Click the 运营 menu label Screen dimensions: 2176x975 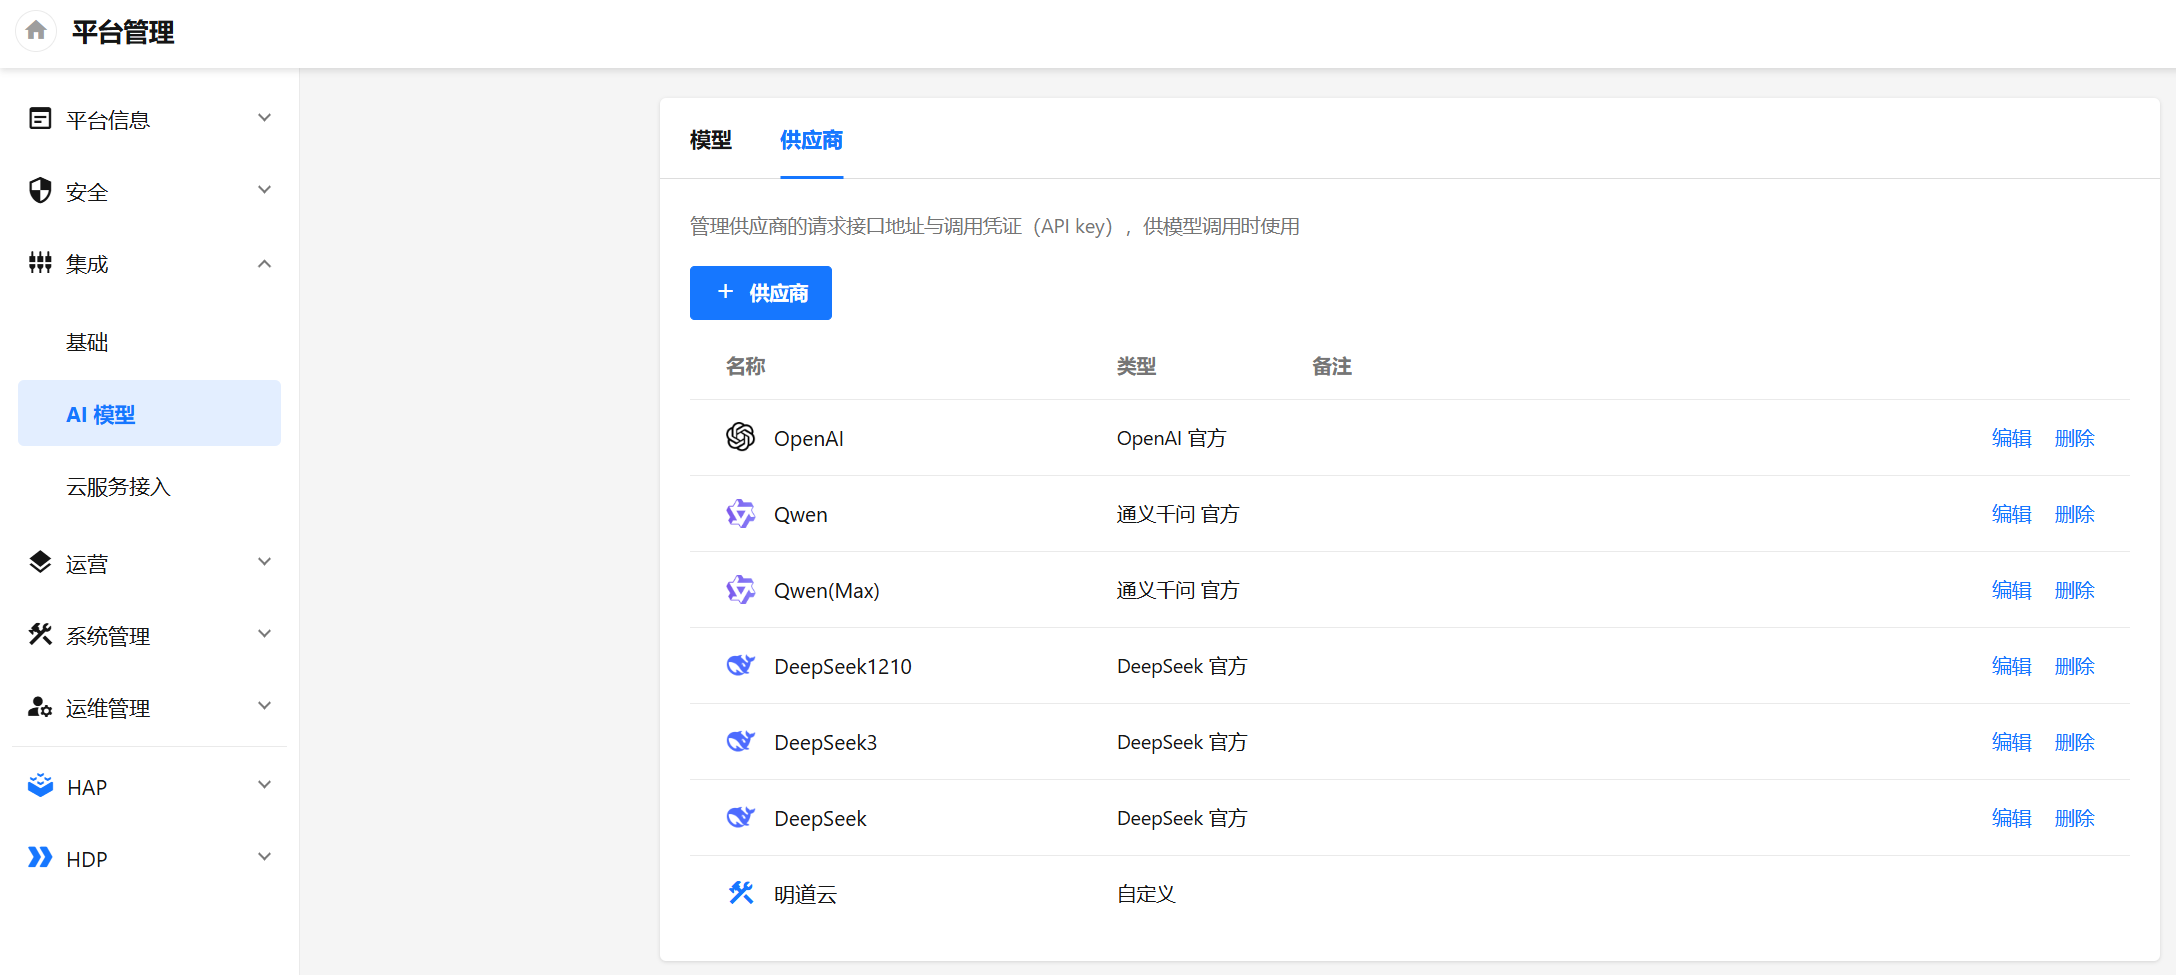87,564
